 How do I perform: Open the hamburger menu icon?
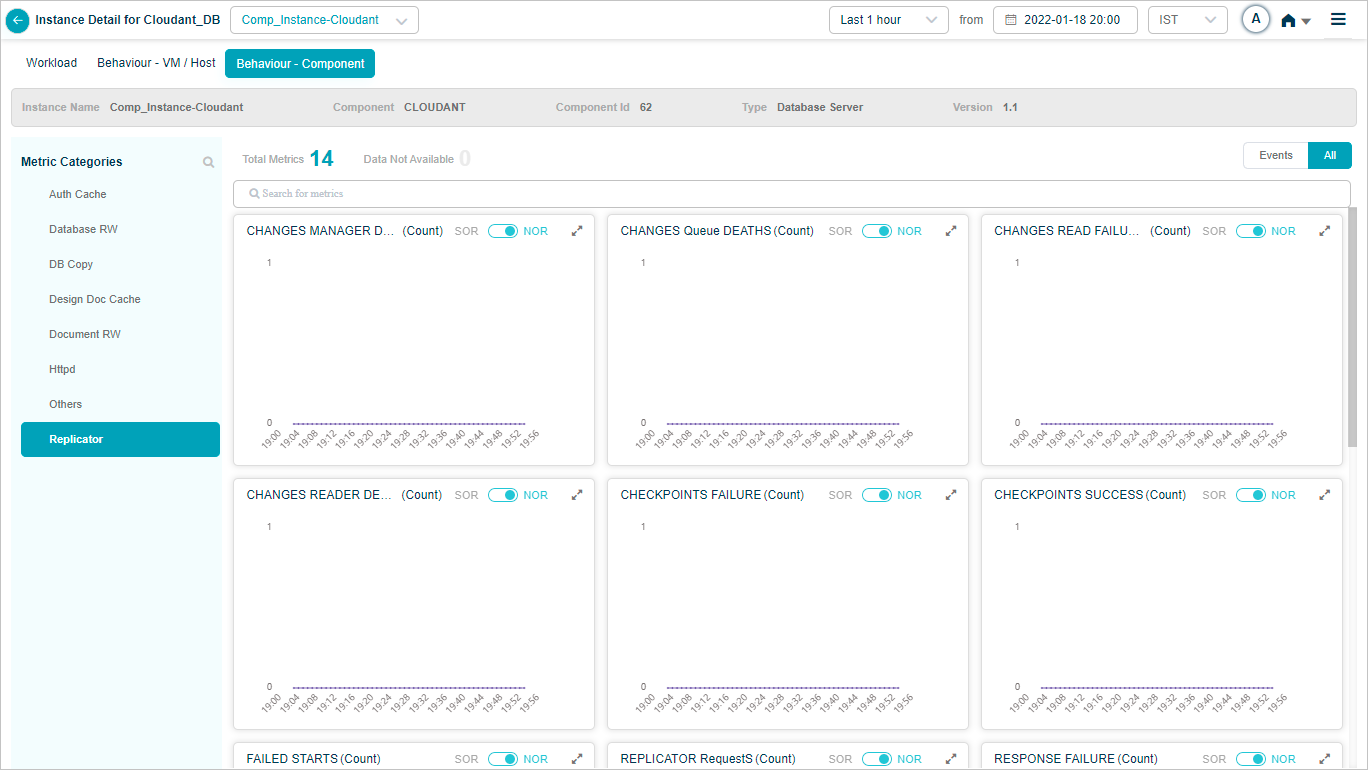click(1338, 20)
